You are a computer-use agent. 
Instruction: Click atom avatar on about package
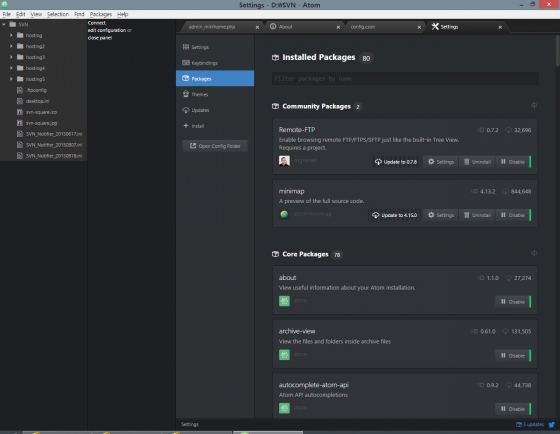[284, 301]
